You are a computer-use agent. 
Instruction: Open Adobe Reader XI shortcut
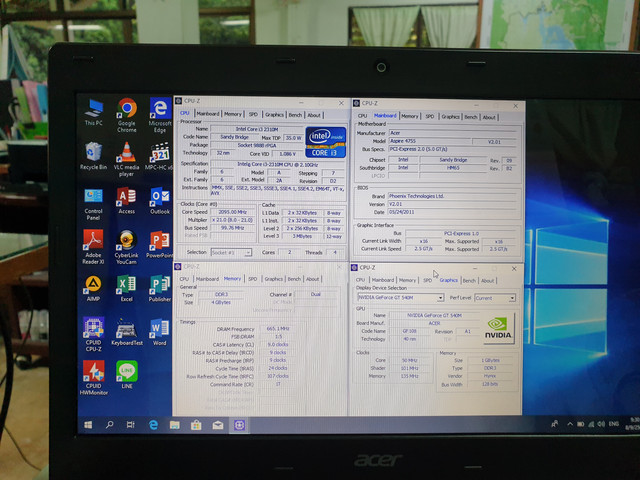(93, 247)
